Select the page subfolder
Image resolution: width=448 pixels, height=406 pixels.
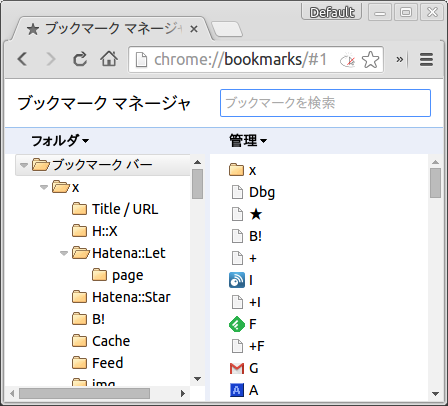click(x=118, y=275)
